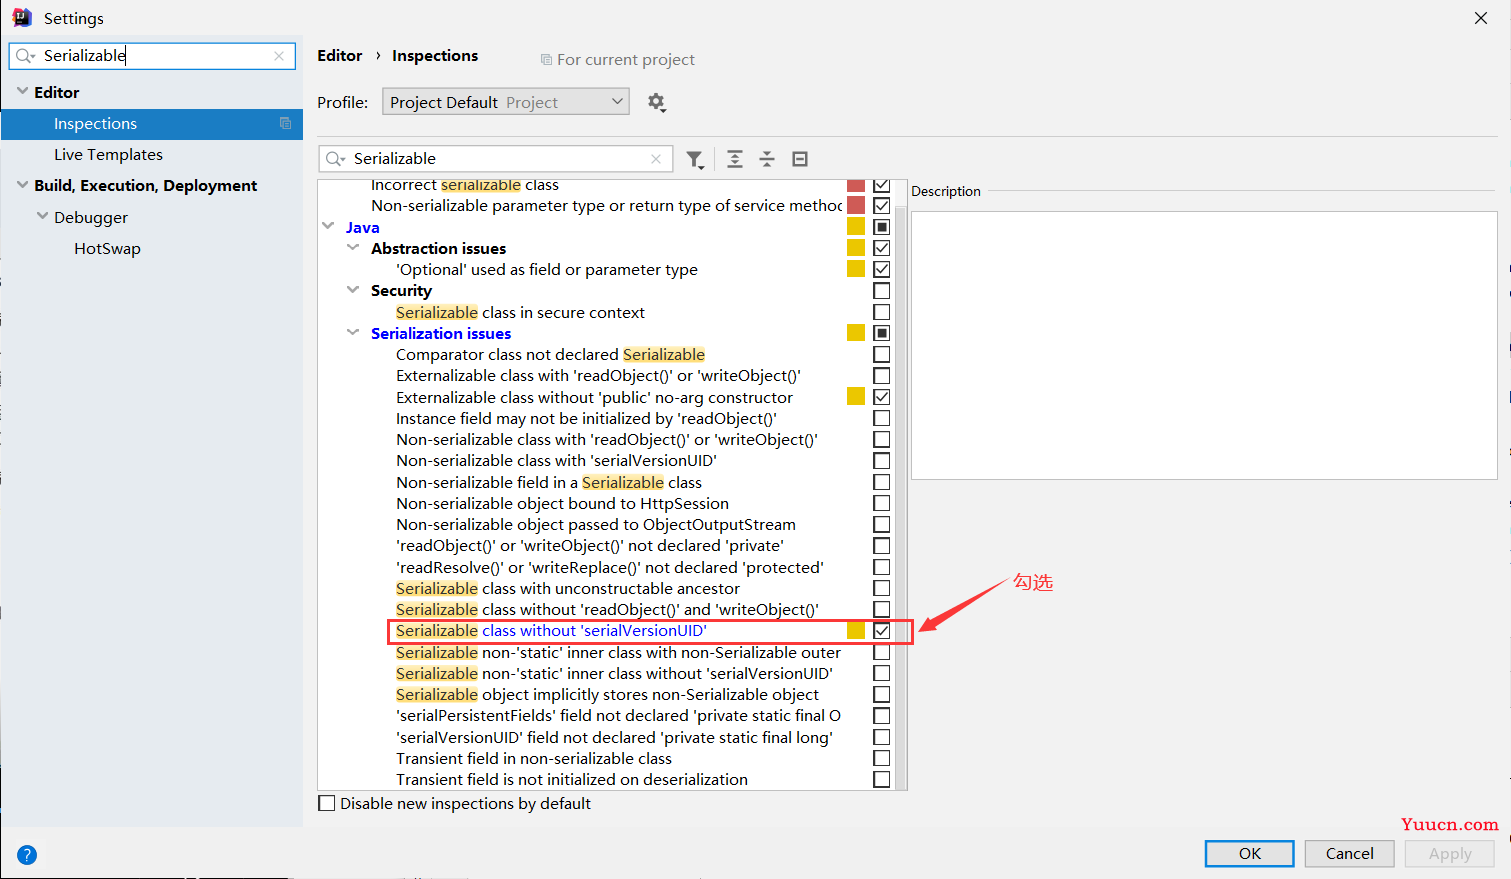Click yellow severity swatch for Serialization issues
1511x879 pixels.
click(856, 333)
